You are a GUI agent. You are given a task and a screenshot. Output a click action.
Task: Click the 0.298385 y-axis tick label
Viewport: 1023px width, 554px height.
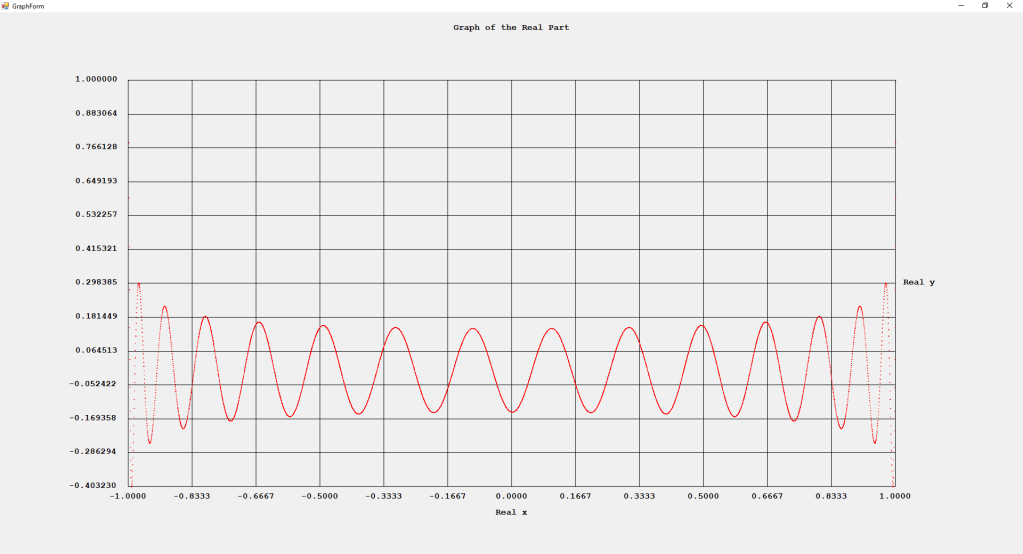tap(96, 282)
